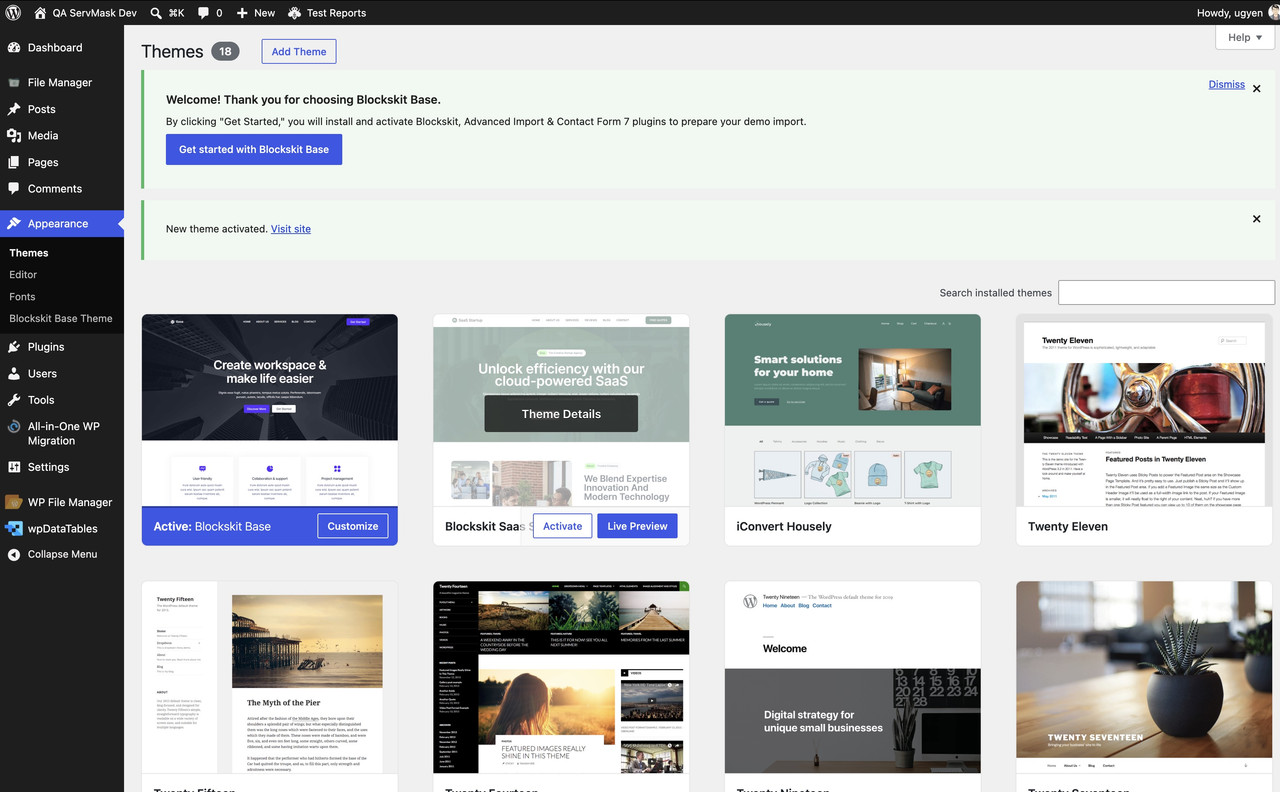Click the WP File Manager folder icon
This screenshot has height=792, width=1280.
[x=14, y=502]
